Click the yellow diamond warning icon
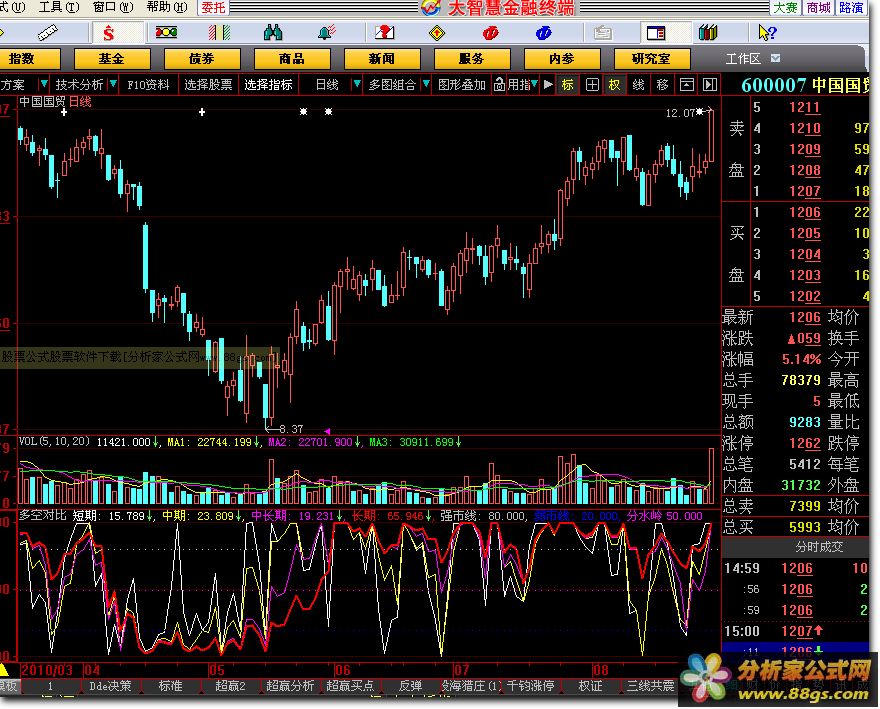This screenshot has height=709, width=880. pyautogui.click(x=437, y=33)
